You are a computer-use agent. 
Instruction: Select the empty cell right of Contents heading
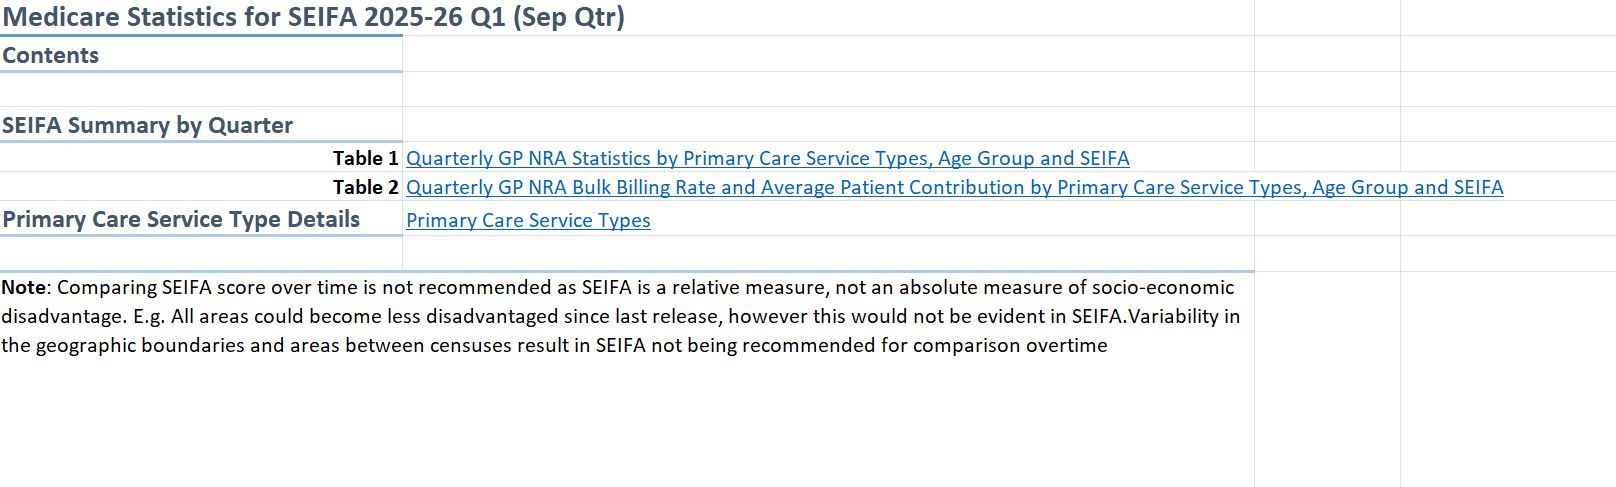(x=827, y=55)
